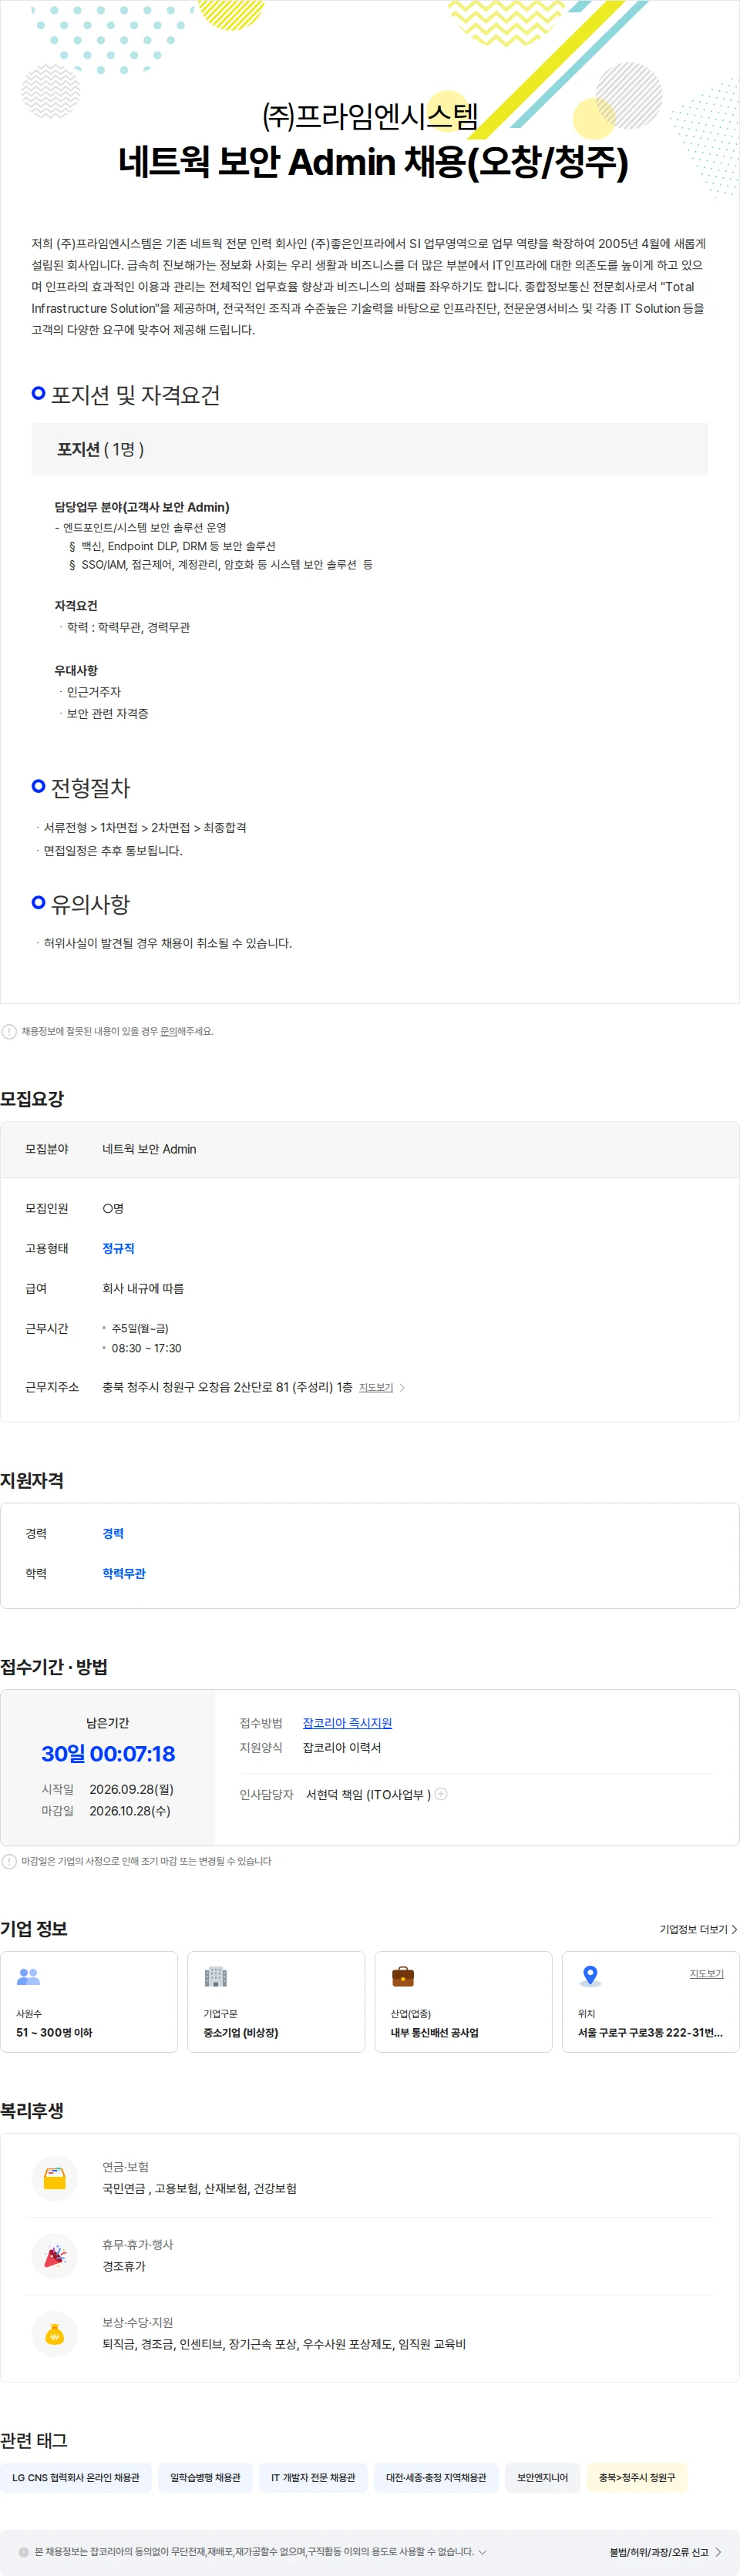Click the 08:30 ~ 17:30 working hours
This screenshot has height=2576, width=740.
point(146,1348)
